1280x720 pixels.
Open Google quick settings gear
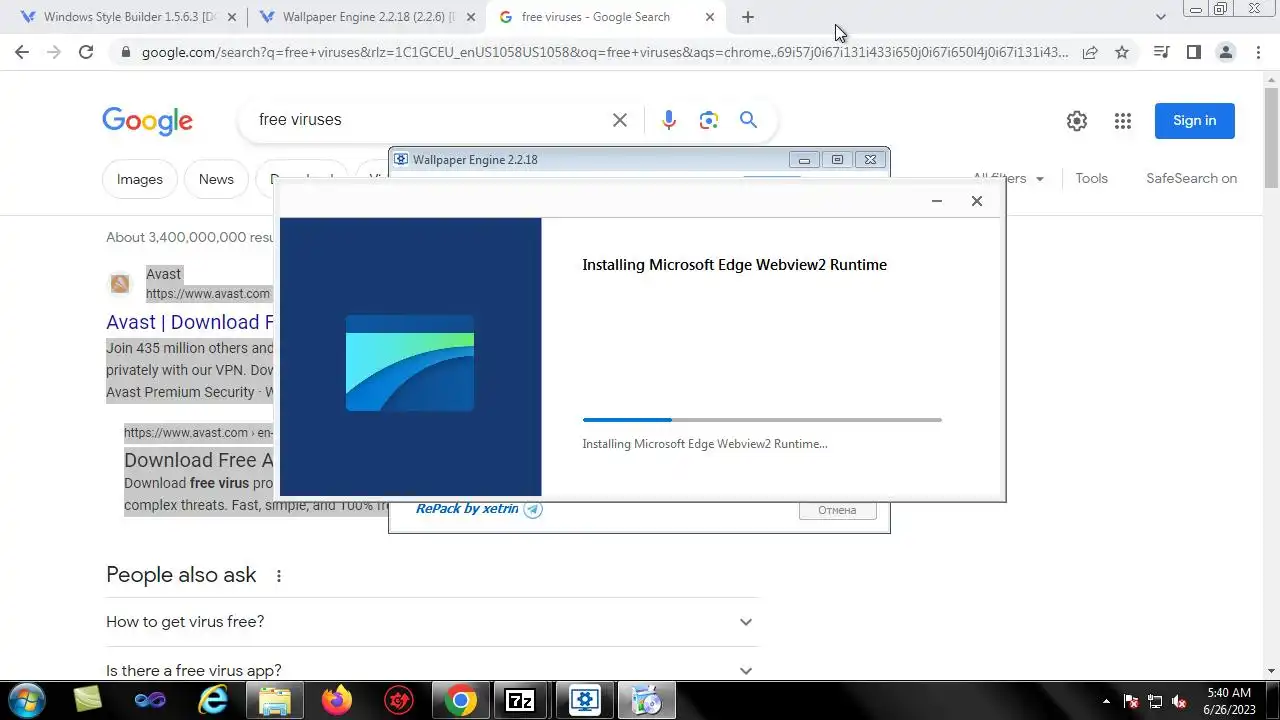coord(1077,121)
